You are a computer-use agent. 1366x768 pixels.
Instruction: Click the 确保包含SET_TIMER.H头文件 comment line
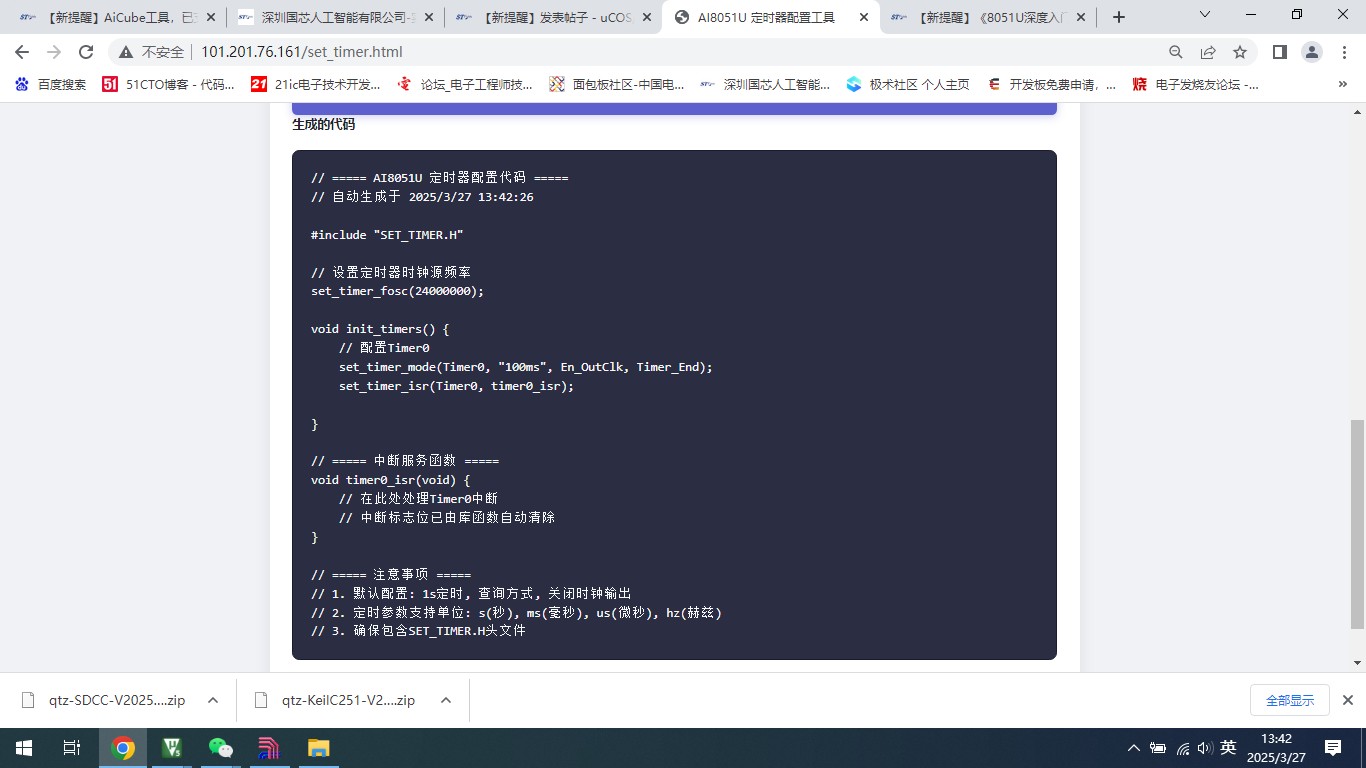[x=418, y=631]
